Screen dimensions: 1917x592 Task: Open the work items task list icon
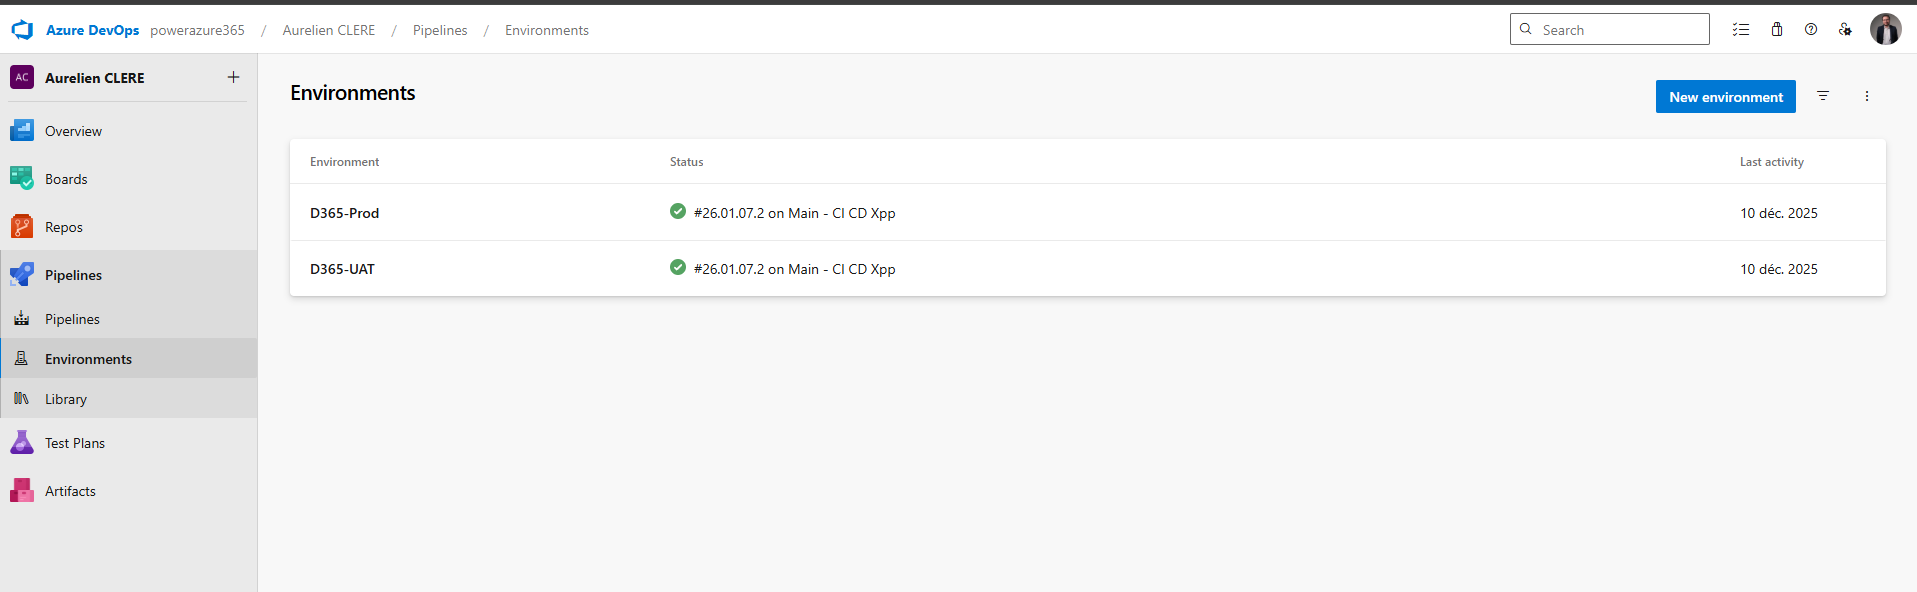click(1741, 29)
